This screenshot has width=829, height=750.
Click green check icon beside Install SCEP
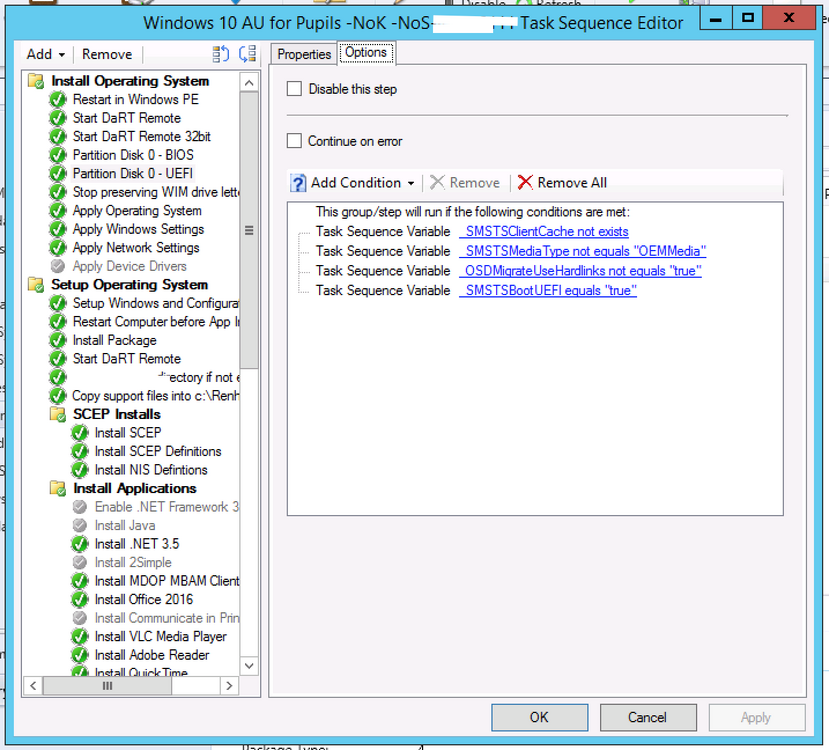tap(79, 433)
